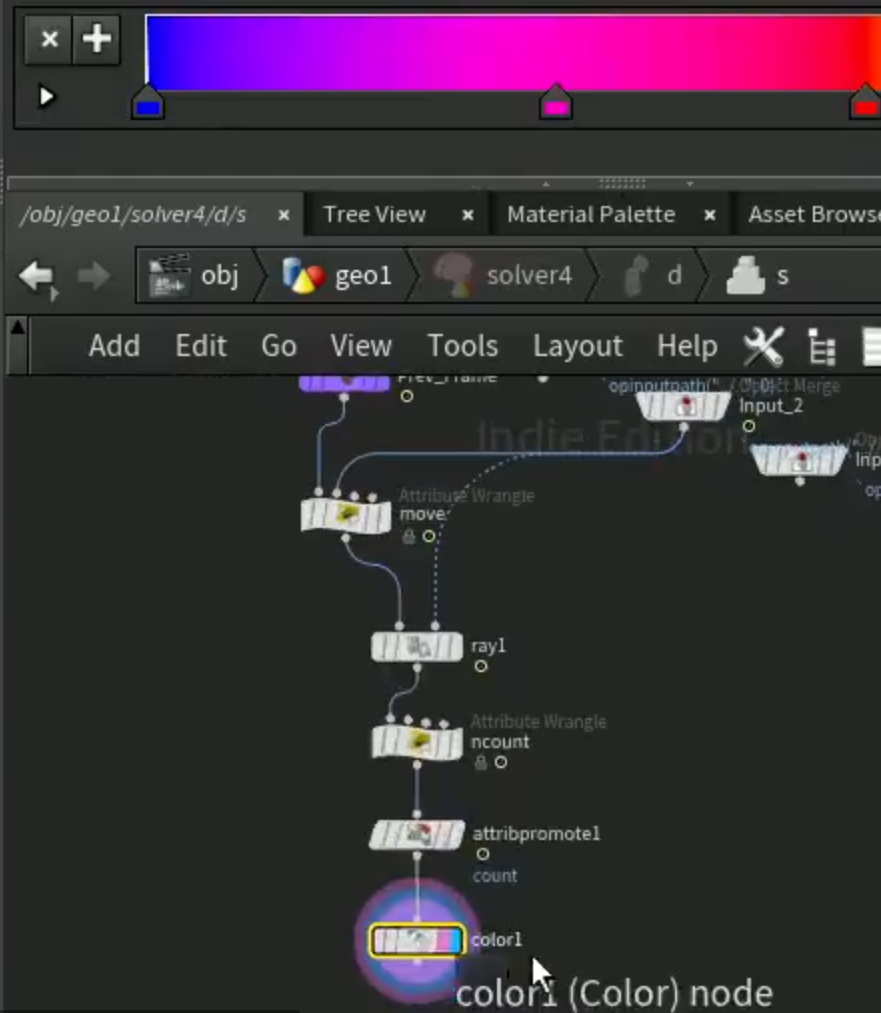Select the attribpromote1 node
Image resolution: width=881 pixels, height=1013 pixels.
(417, 835)
